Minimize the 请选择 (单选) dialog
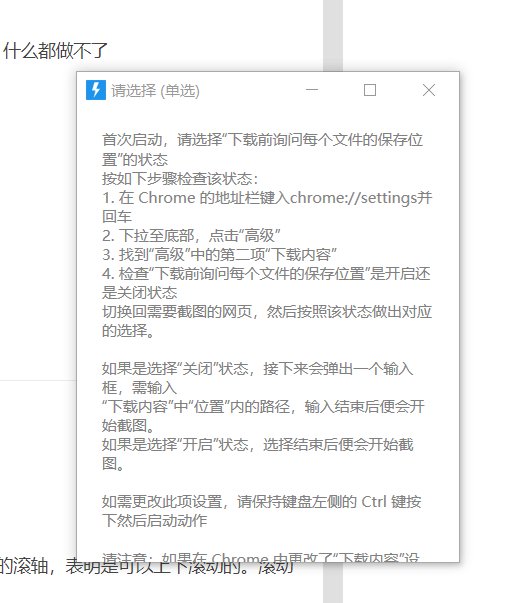The width and height of the screenshot is (528, 603). (312, 90)
